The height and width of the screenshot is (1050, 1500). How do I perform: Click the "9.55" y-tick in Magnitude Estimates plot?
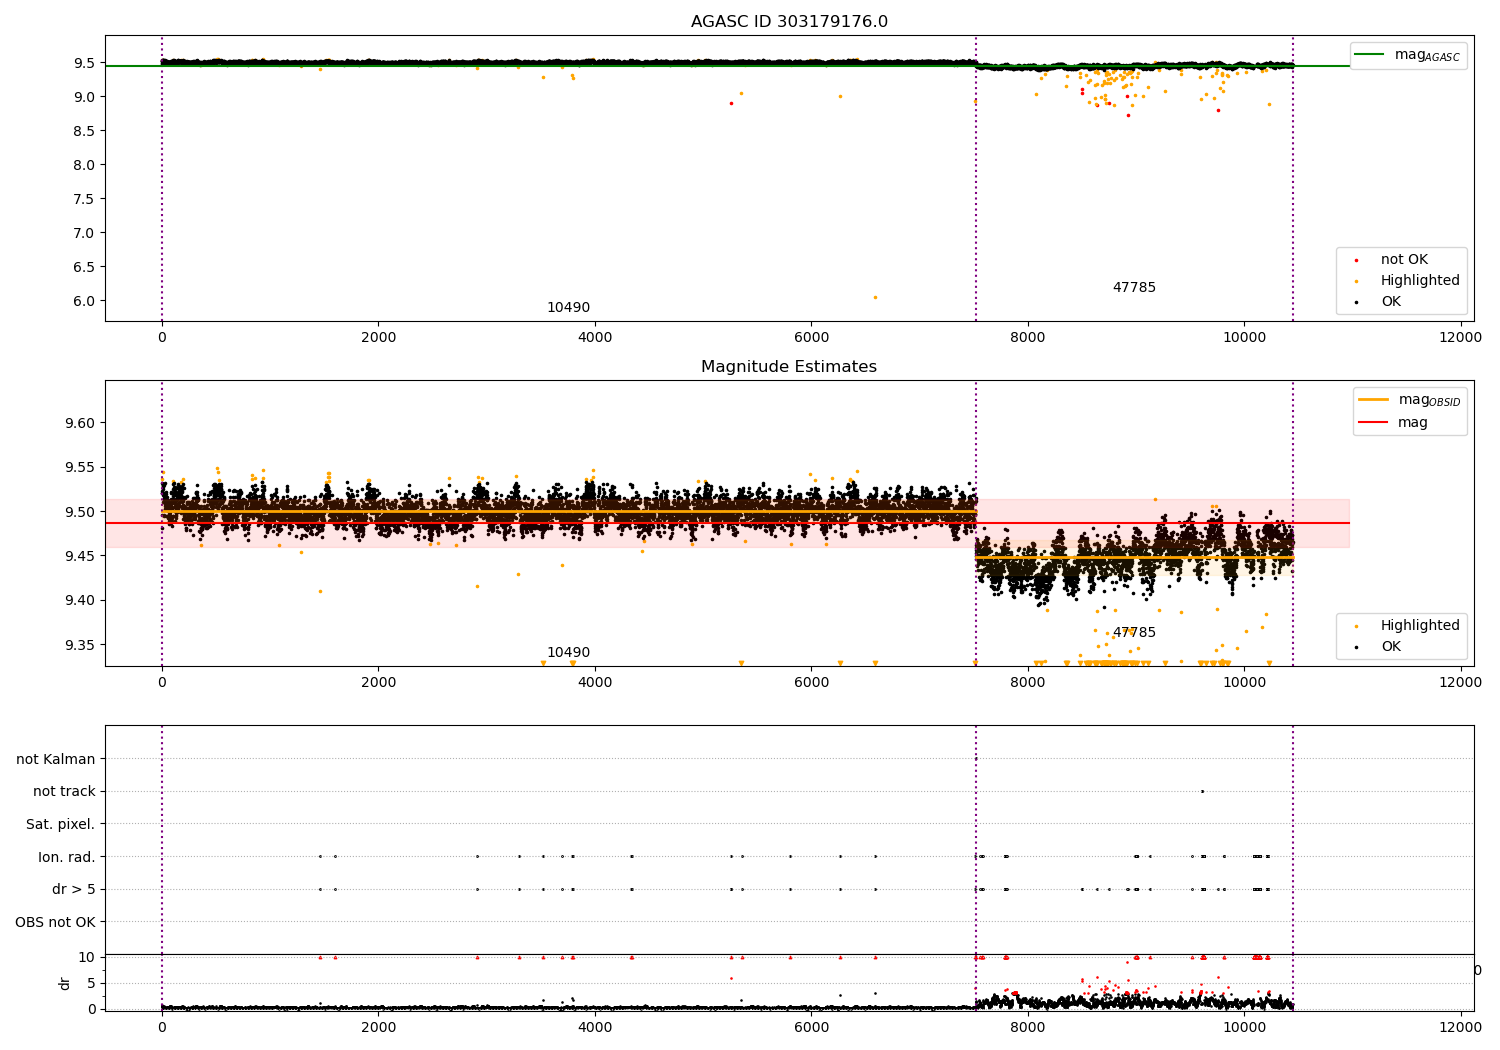(x=80, y=468)
